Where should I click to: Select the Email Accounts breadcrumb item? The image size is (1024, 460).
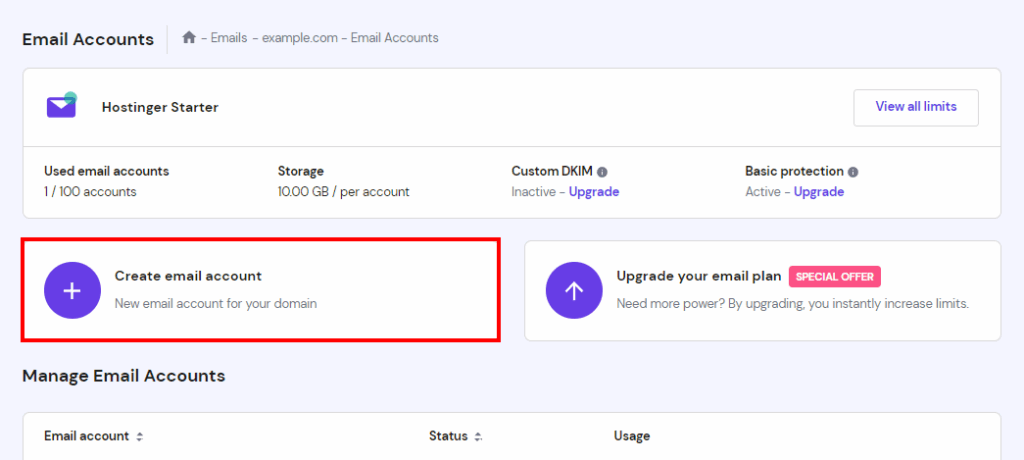point(394,38)
